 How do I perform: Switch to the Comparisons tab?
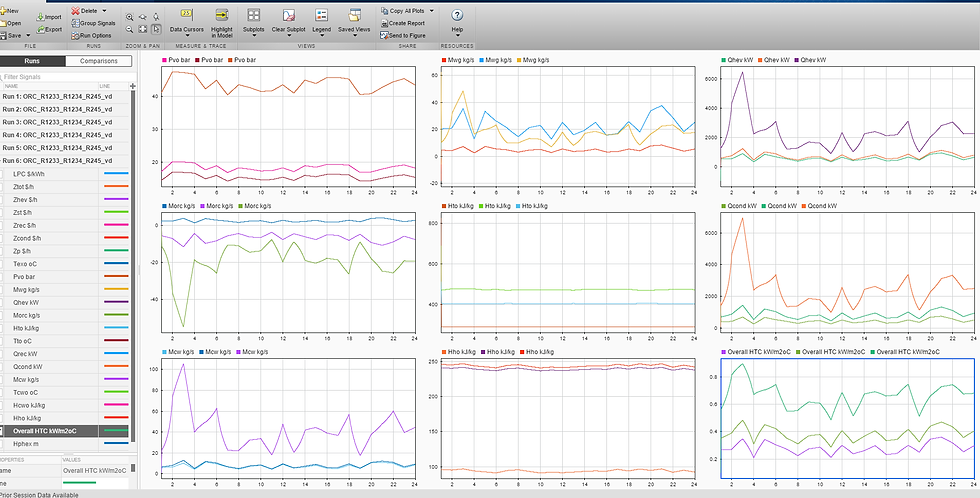pyautogui.click(x=99, y=61)
